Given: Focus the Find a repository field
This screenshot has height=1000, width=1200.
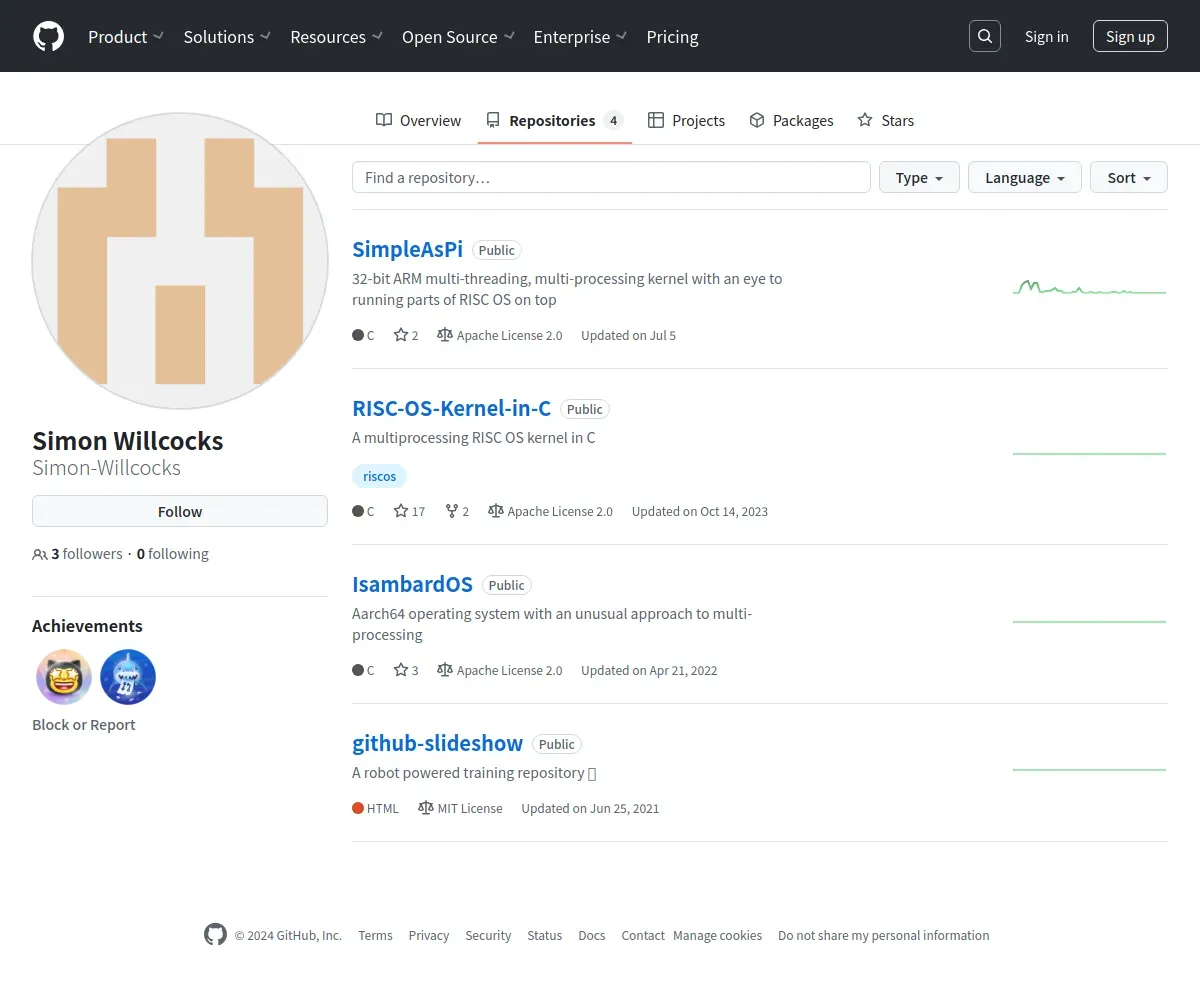Looking at the screenshot, I should 611,177.
